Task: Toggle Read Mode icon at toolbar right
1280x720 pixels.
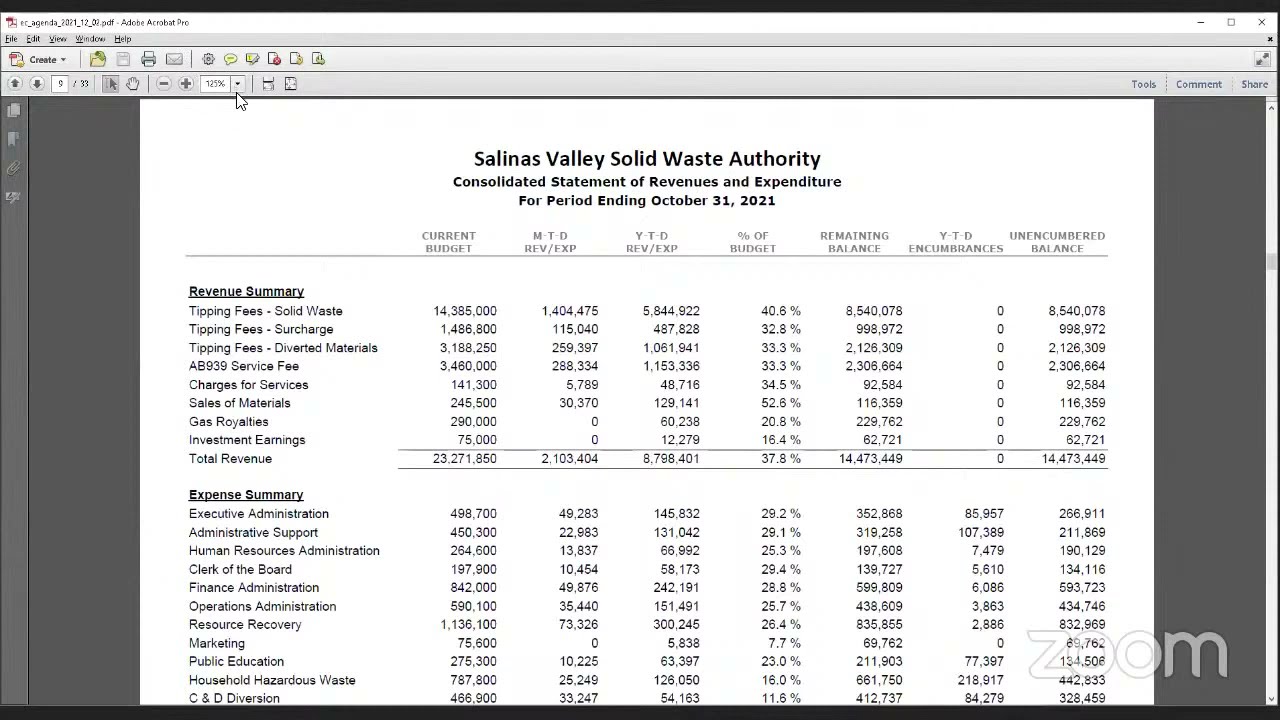Action: (x=1262, y=59)
